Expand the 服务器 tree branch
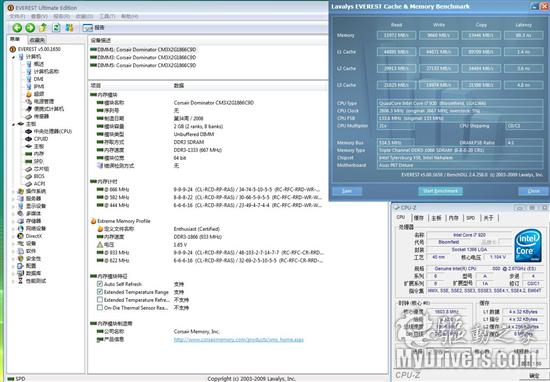 (14, 199)
